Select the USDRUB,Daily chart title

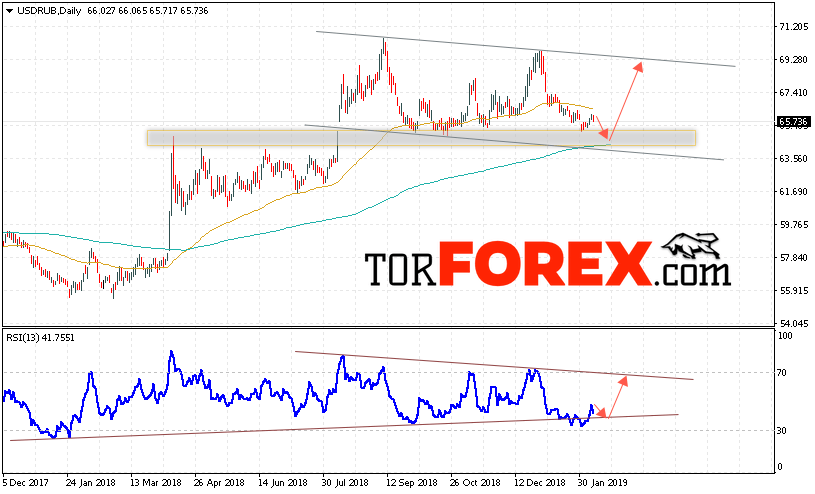point(49,10)
